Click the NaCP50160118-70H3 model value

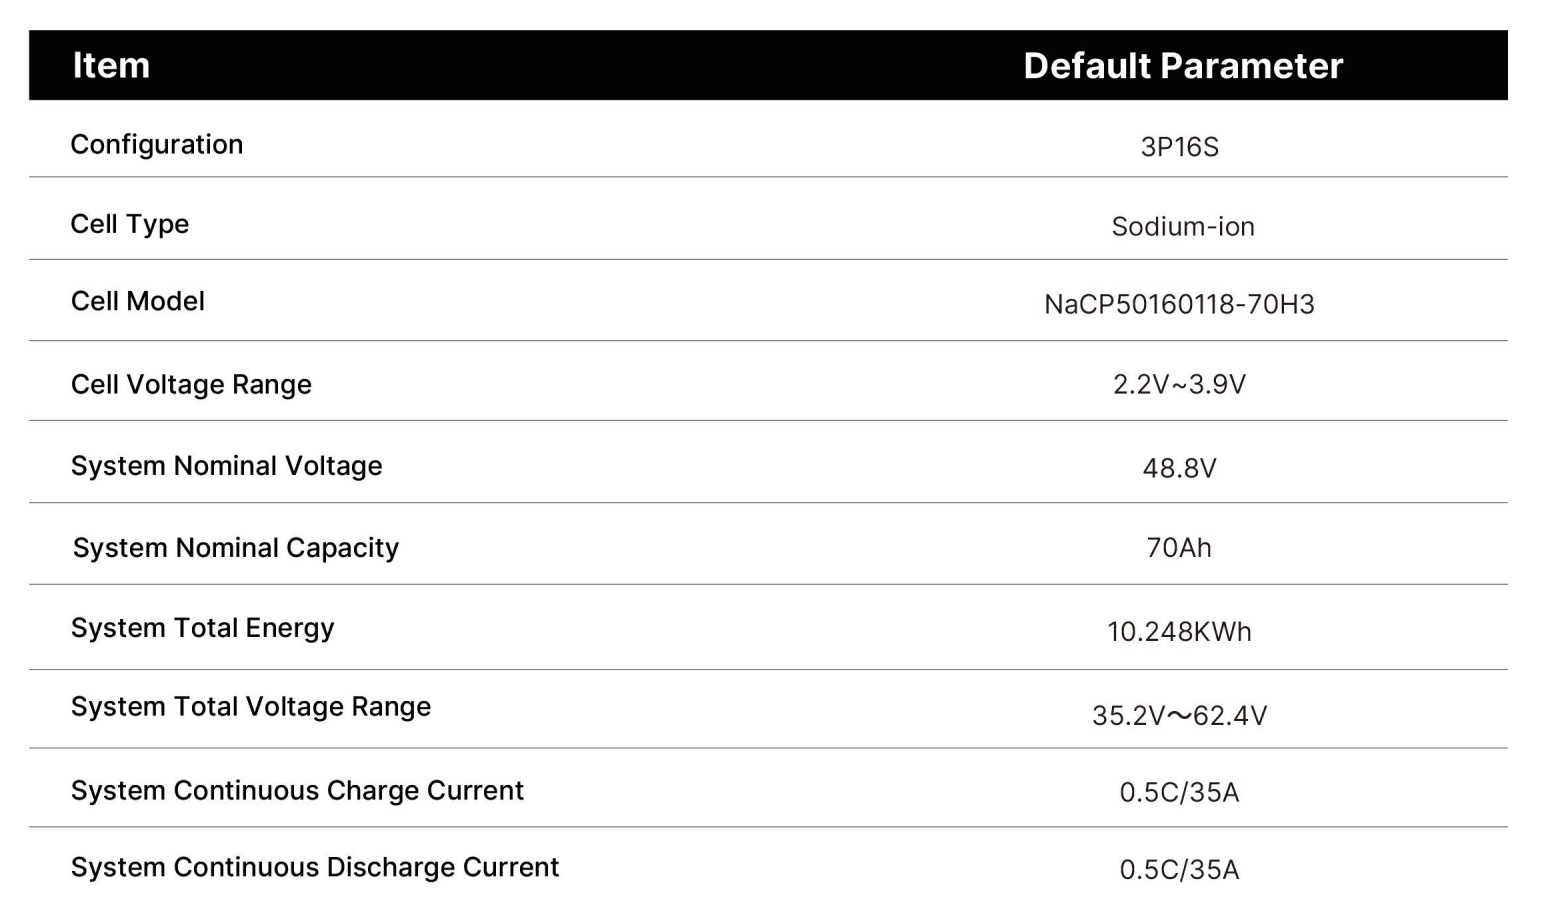click(1180, 304)
